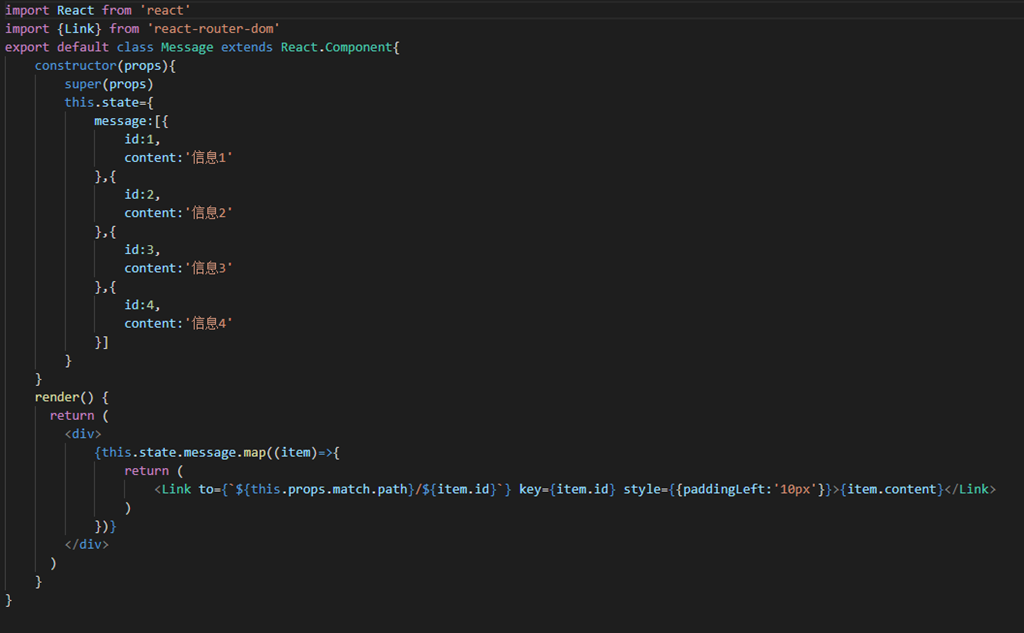Screen dimensions: 1024x633
Task: Click the id:3 entry
Action: (142, 250)
